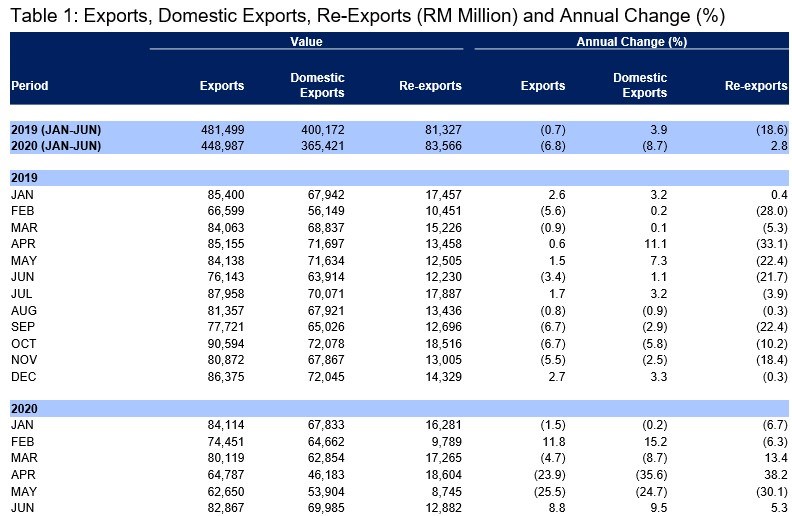Click the table title "Table 1" heading
Screen dimensions: 792x516
click(367, 16)
